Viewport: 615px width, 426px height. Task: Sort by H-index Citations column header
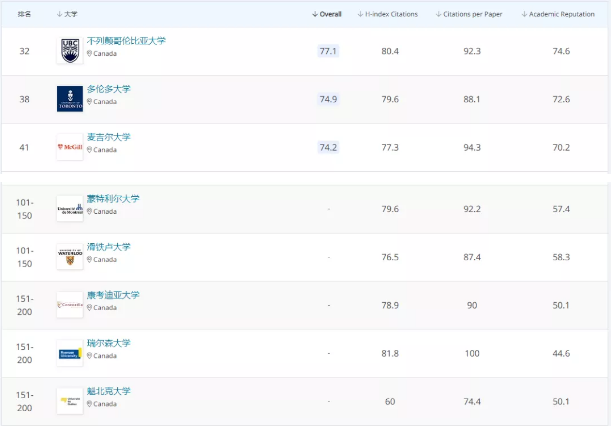(388, 14)
